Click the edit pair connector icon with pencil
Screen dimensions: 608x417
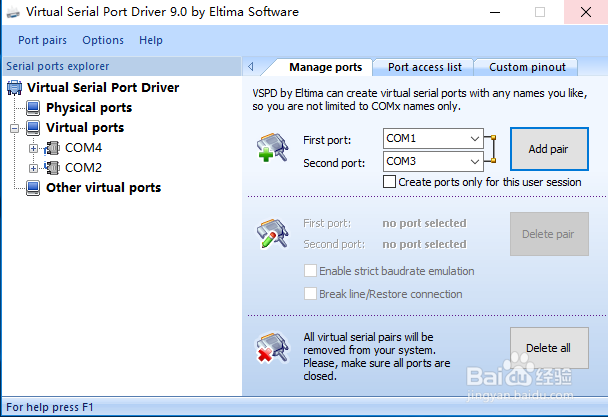click(273, 234)
